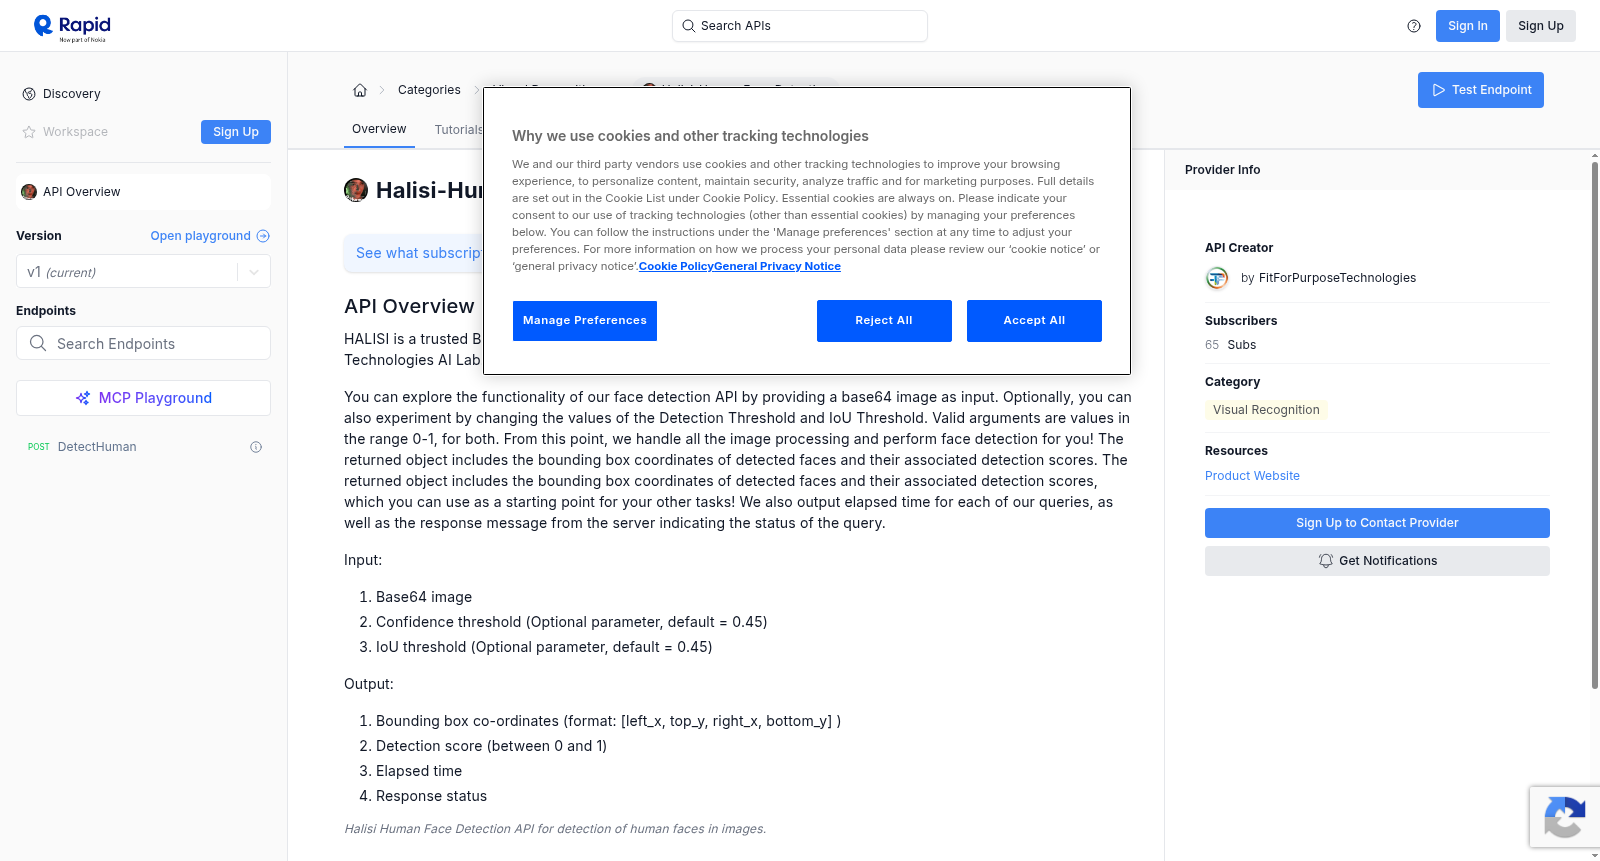Click the 'API Overview' main heading
1600x861 pixels.
point(409,306)
